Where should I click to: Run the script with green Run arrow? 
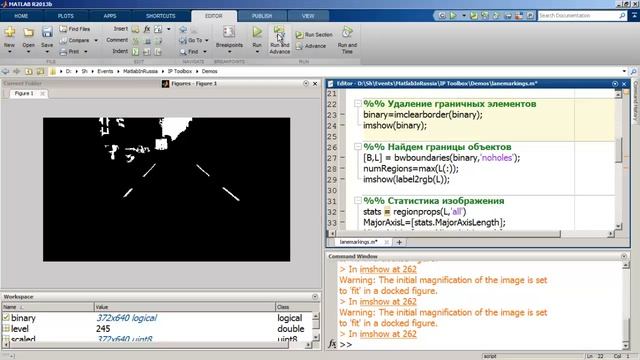(x=257, y=32)
